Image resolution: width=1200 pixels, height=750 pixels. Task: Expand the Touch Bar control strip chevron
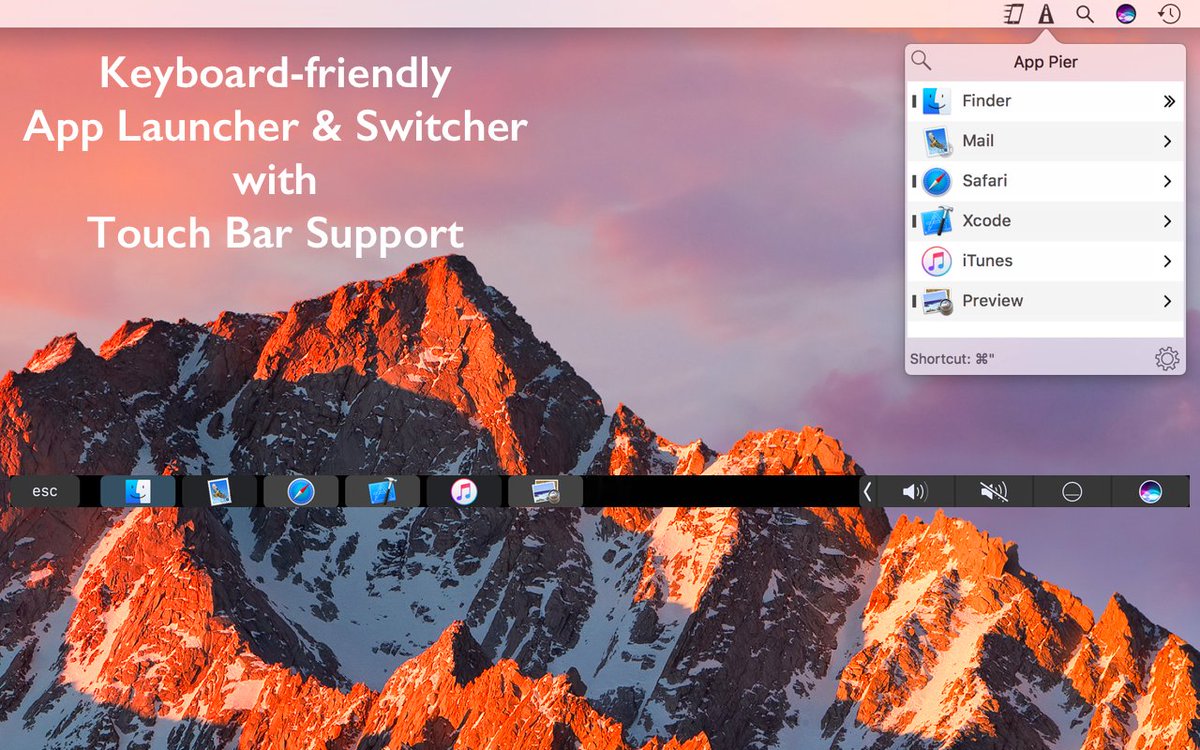click(x=867, y=491)
